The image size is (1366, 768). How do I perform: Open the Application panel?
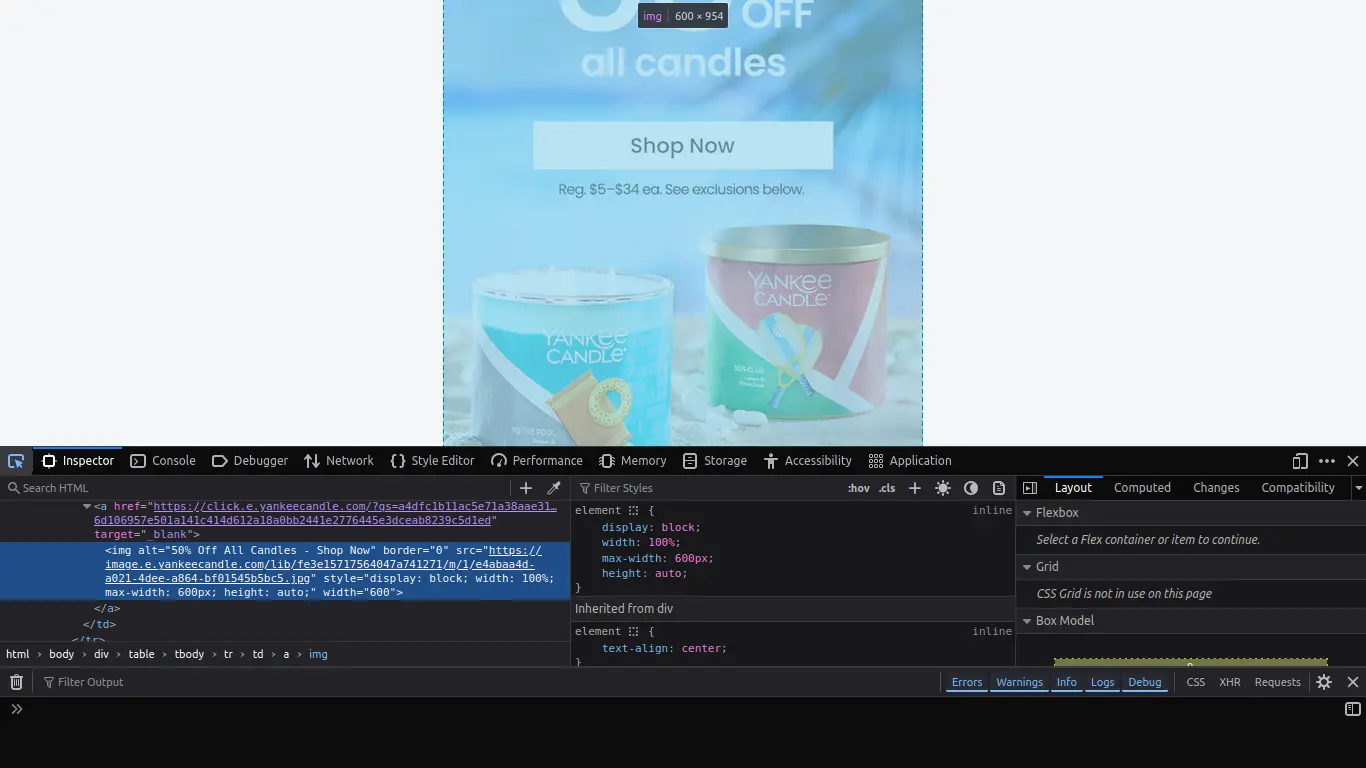(910, 461)
